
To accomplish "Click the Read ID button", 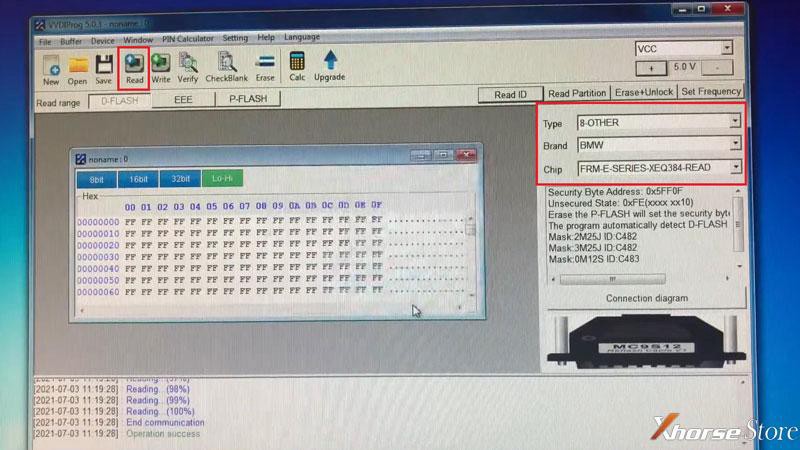I will (x=510, y=94).
